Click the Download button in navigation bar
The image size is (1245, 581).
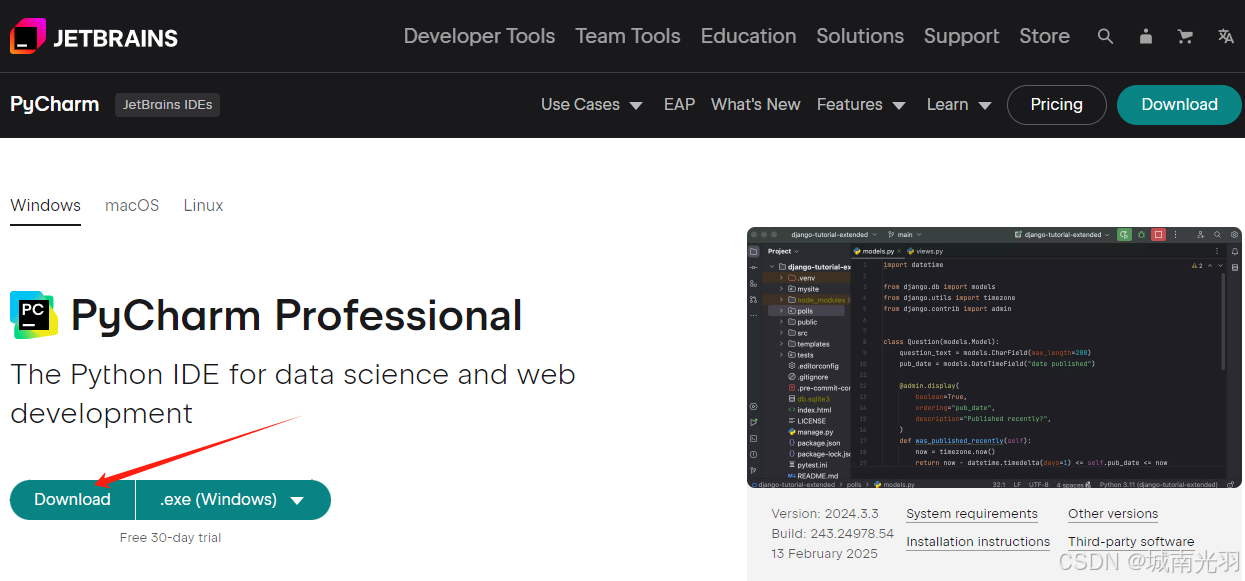(x=1180, y=104)
